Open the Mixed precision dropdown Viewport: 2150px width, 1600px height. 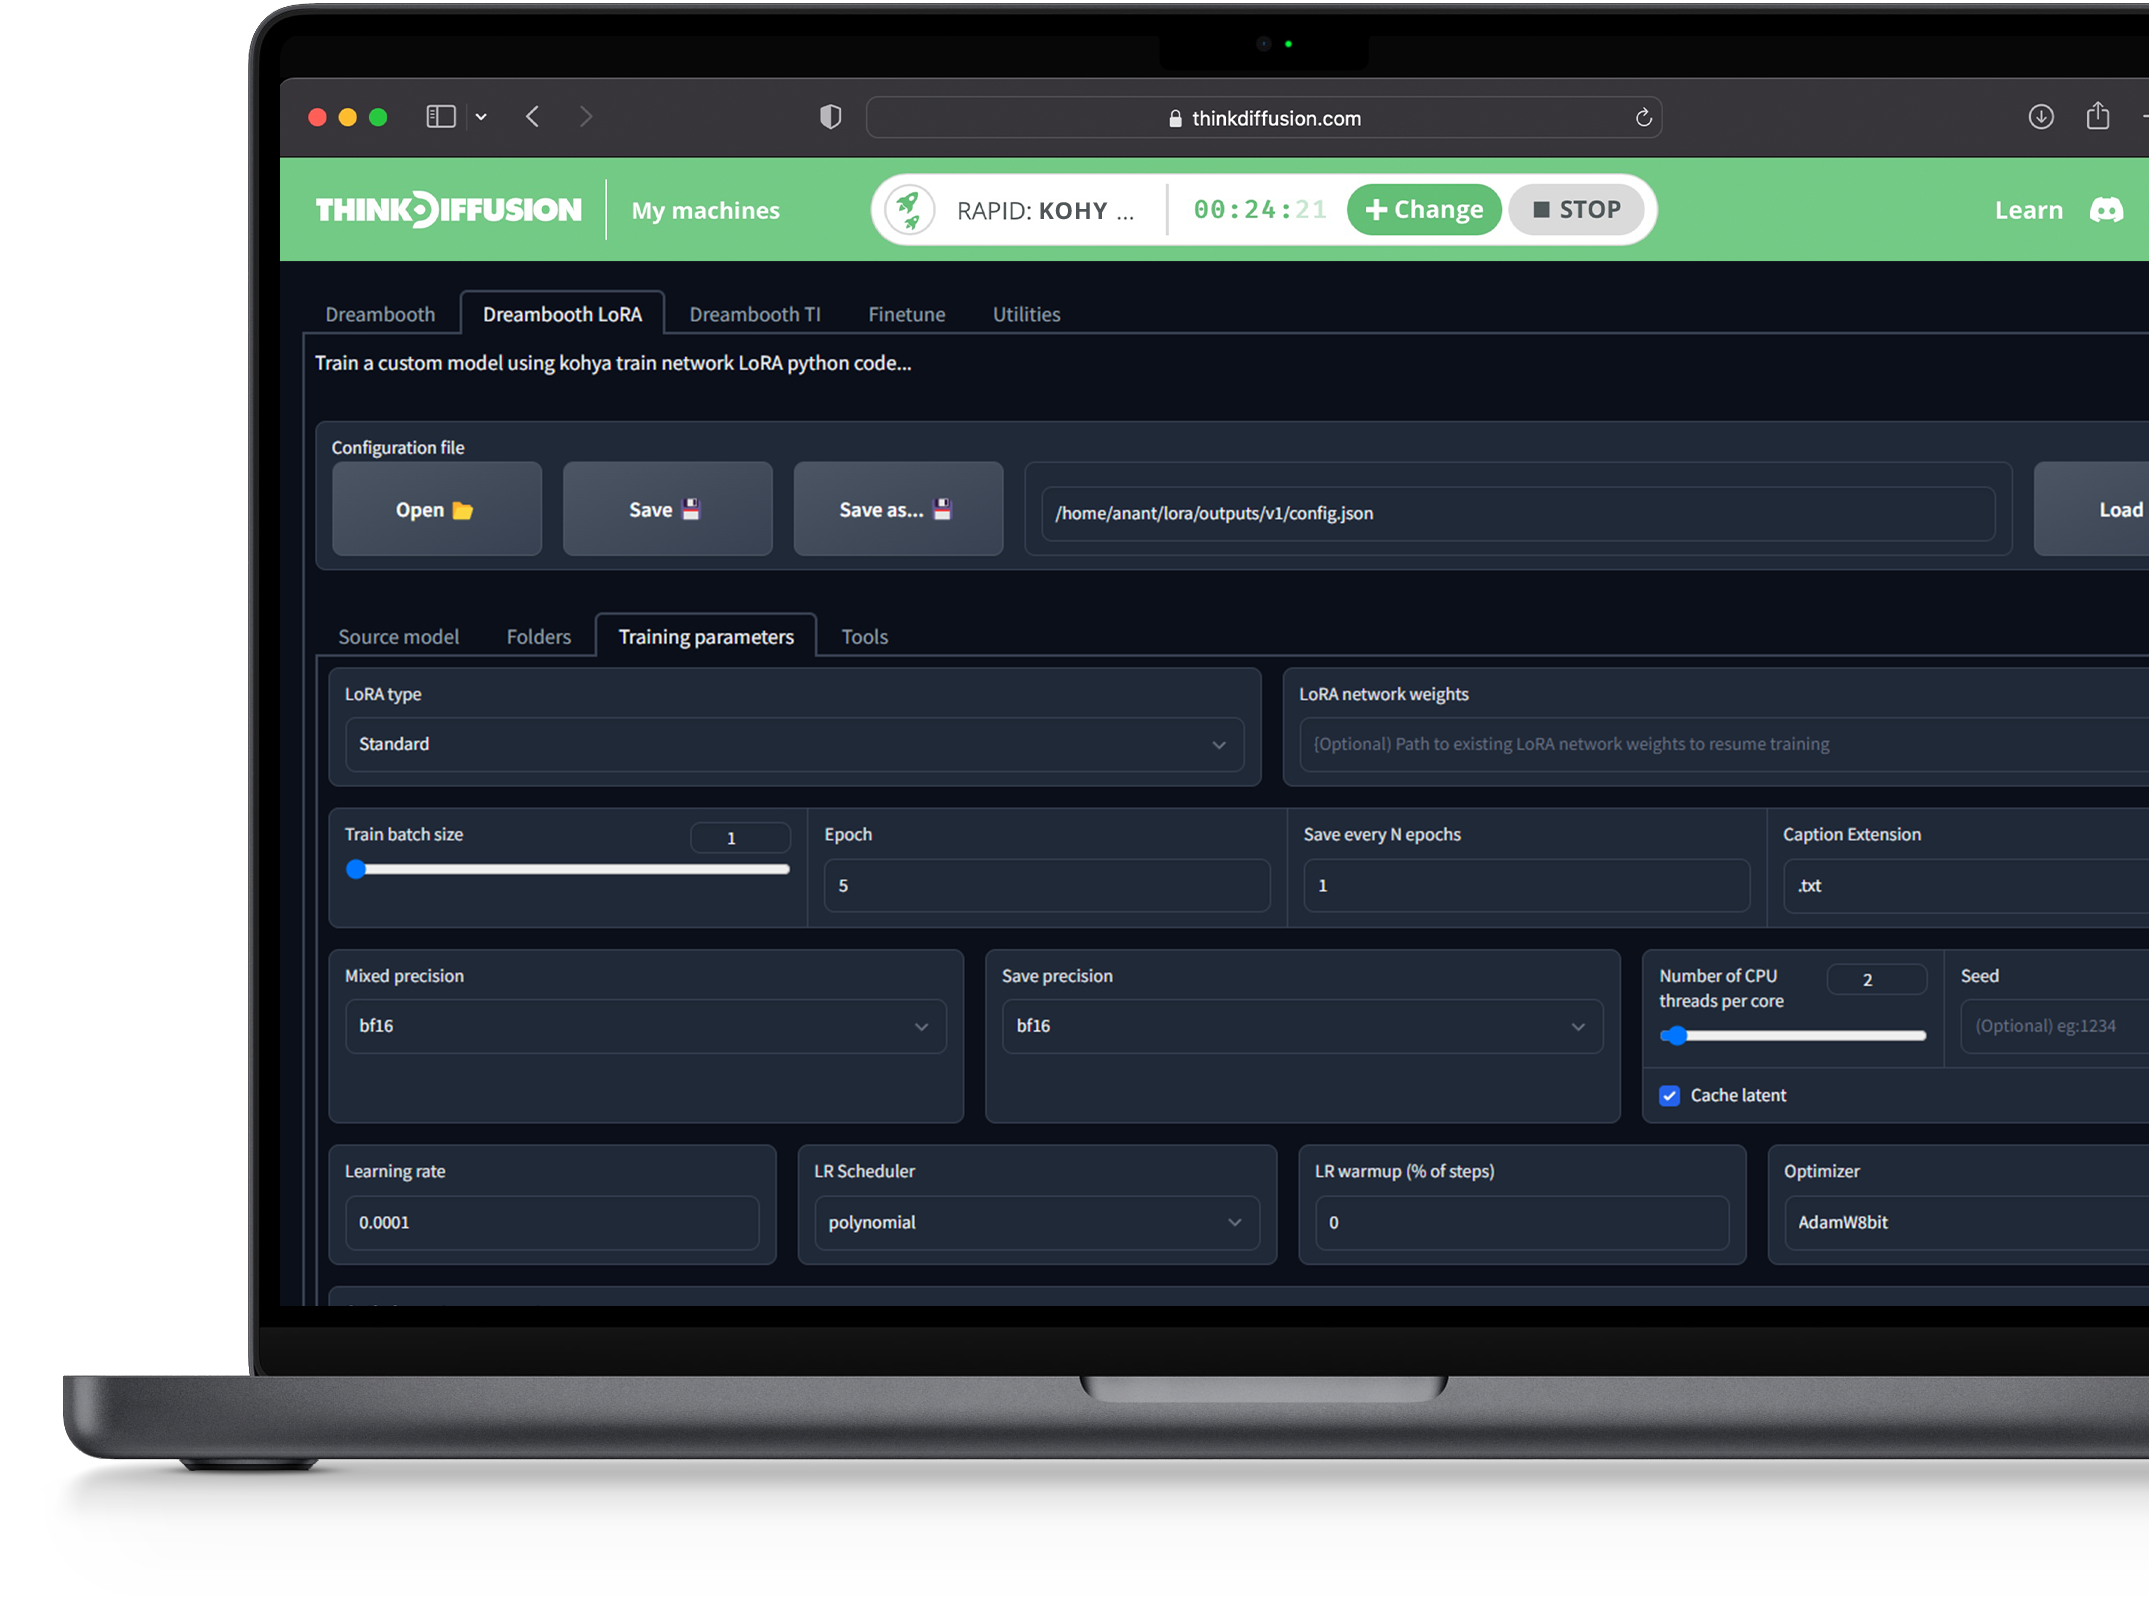pos(645,1026)
